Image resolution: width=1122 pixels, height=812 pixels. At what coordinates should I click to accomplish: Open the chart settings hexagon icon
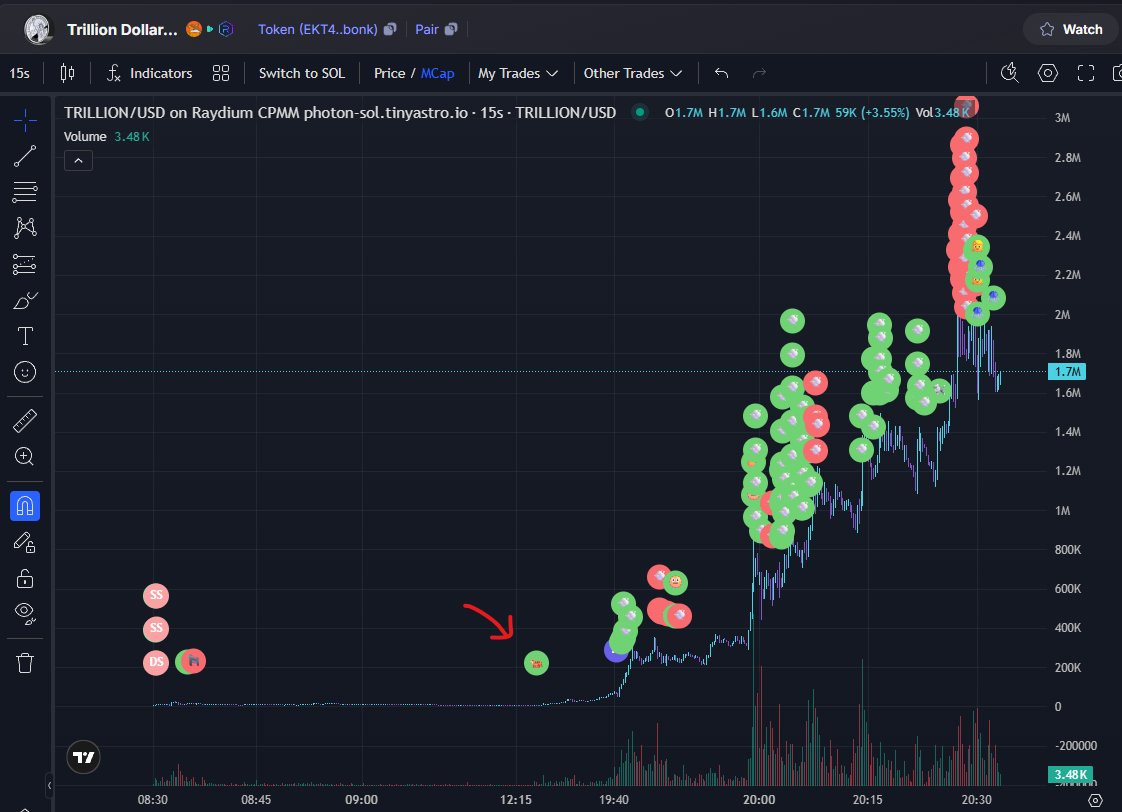coord(1048,73)
